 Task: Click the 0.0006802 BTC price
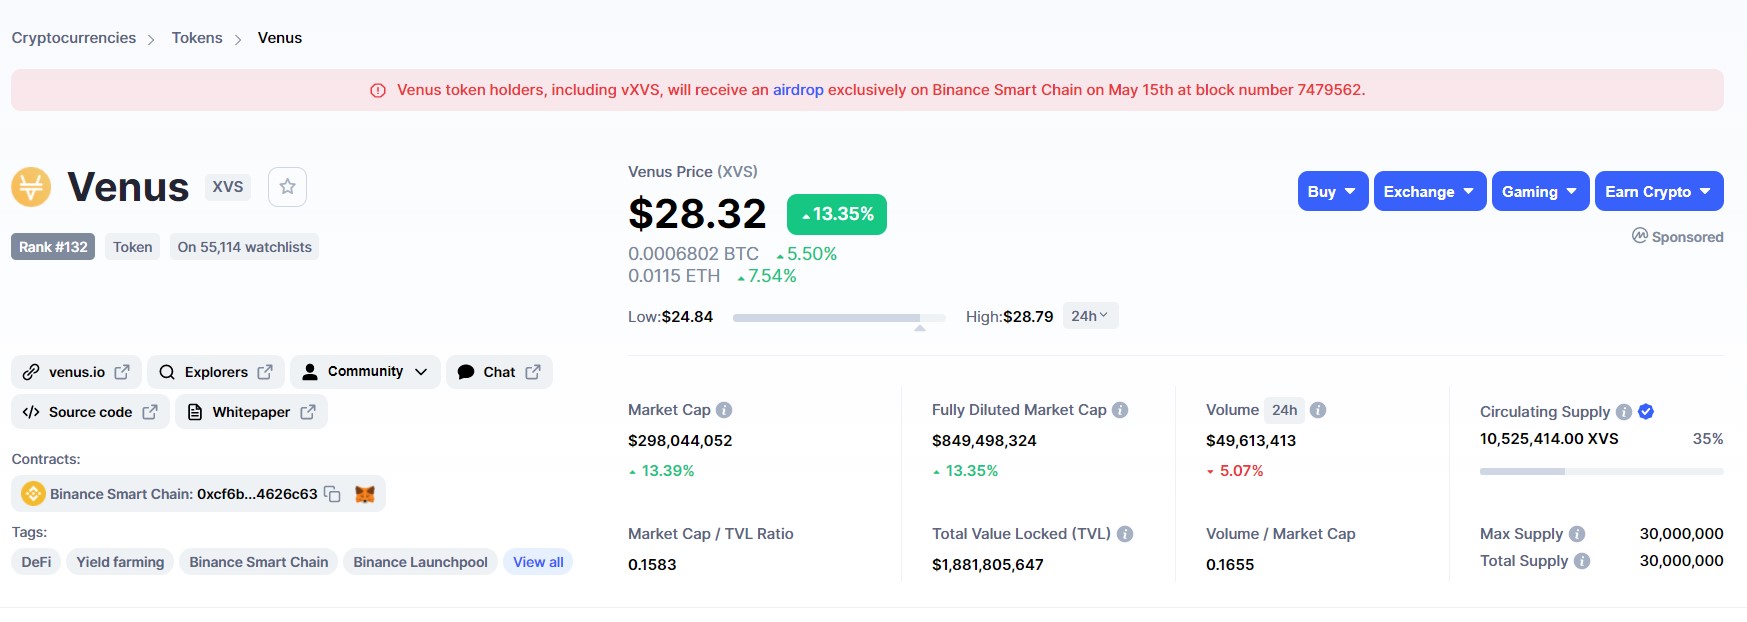tap(693, 254)
